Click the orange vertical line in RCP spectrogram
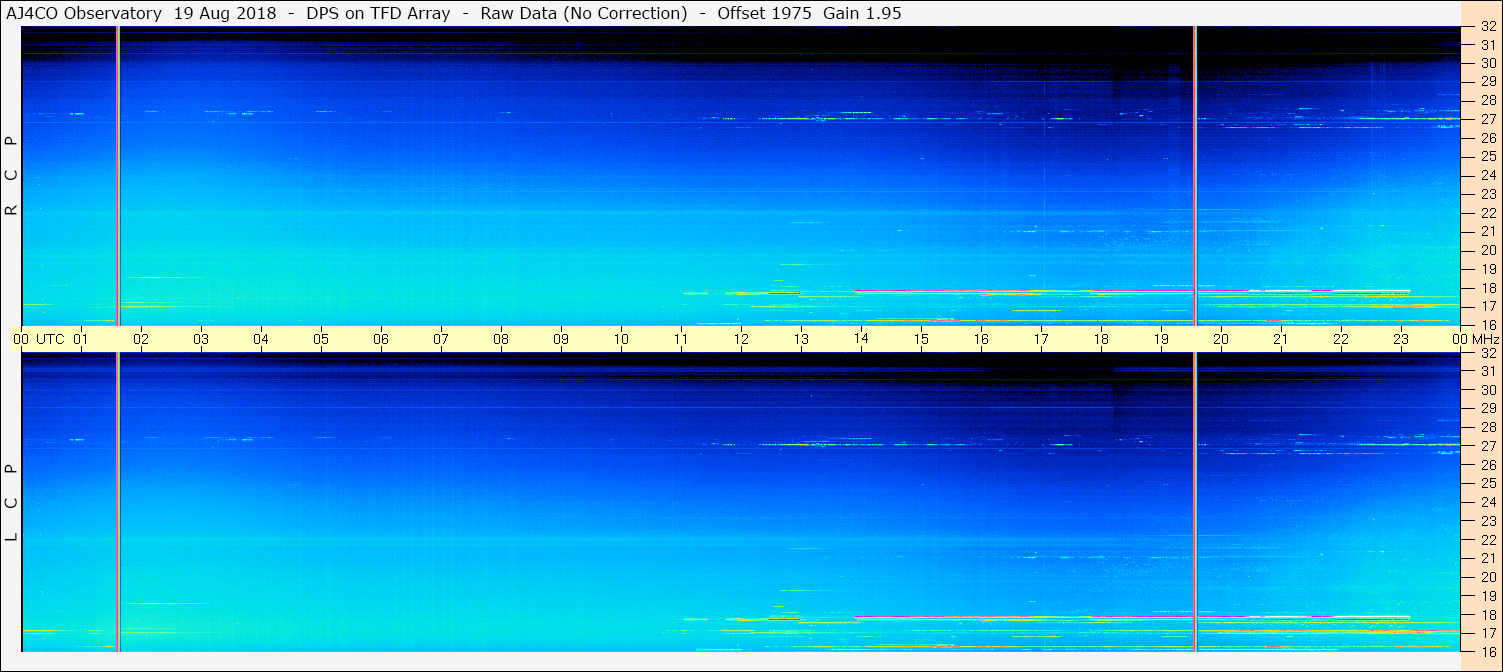 click(118, 175)
